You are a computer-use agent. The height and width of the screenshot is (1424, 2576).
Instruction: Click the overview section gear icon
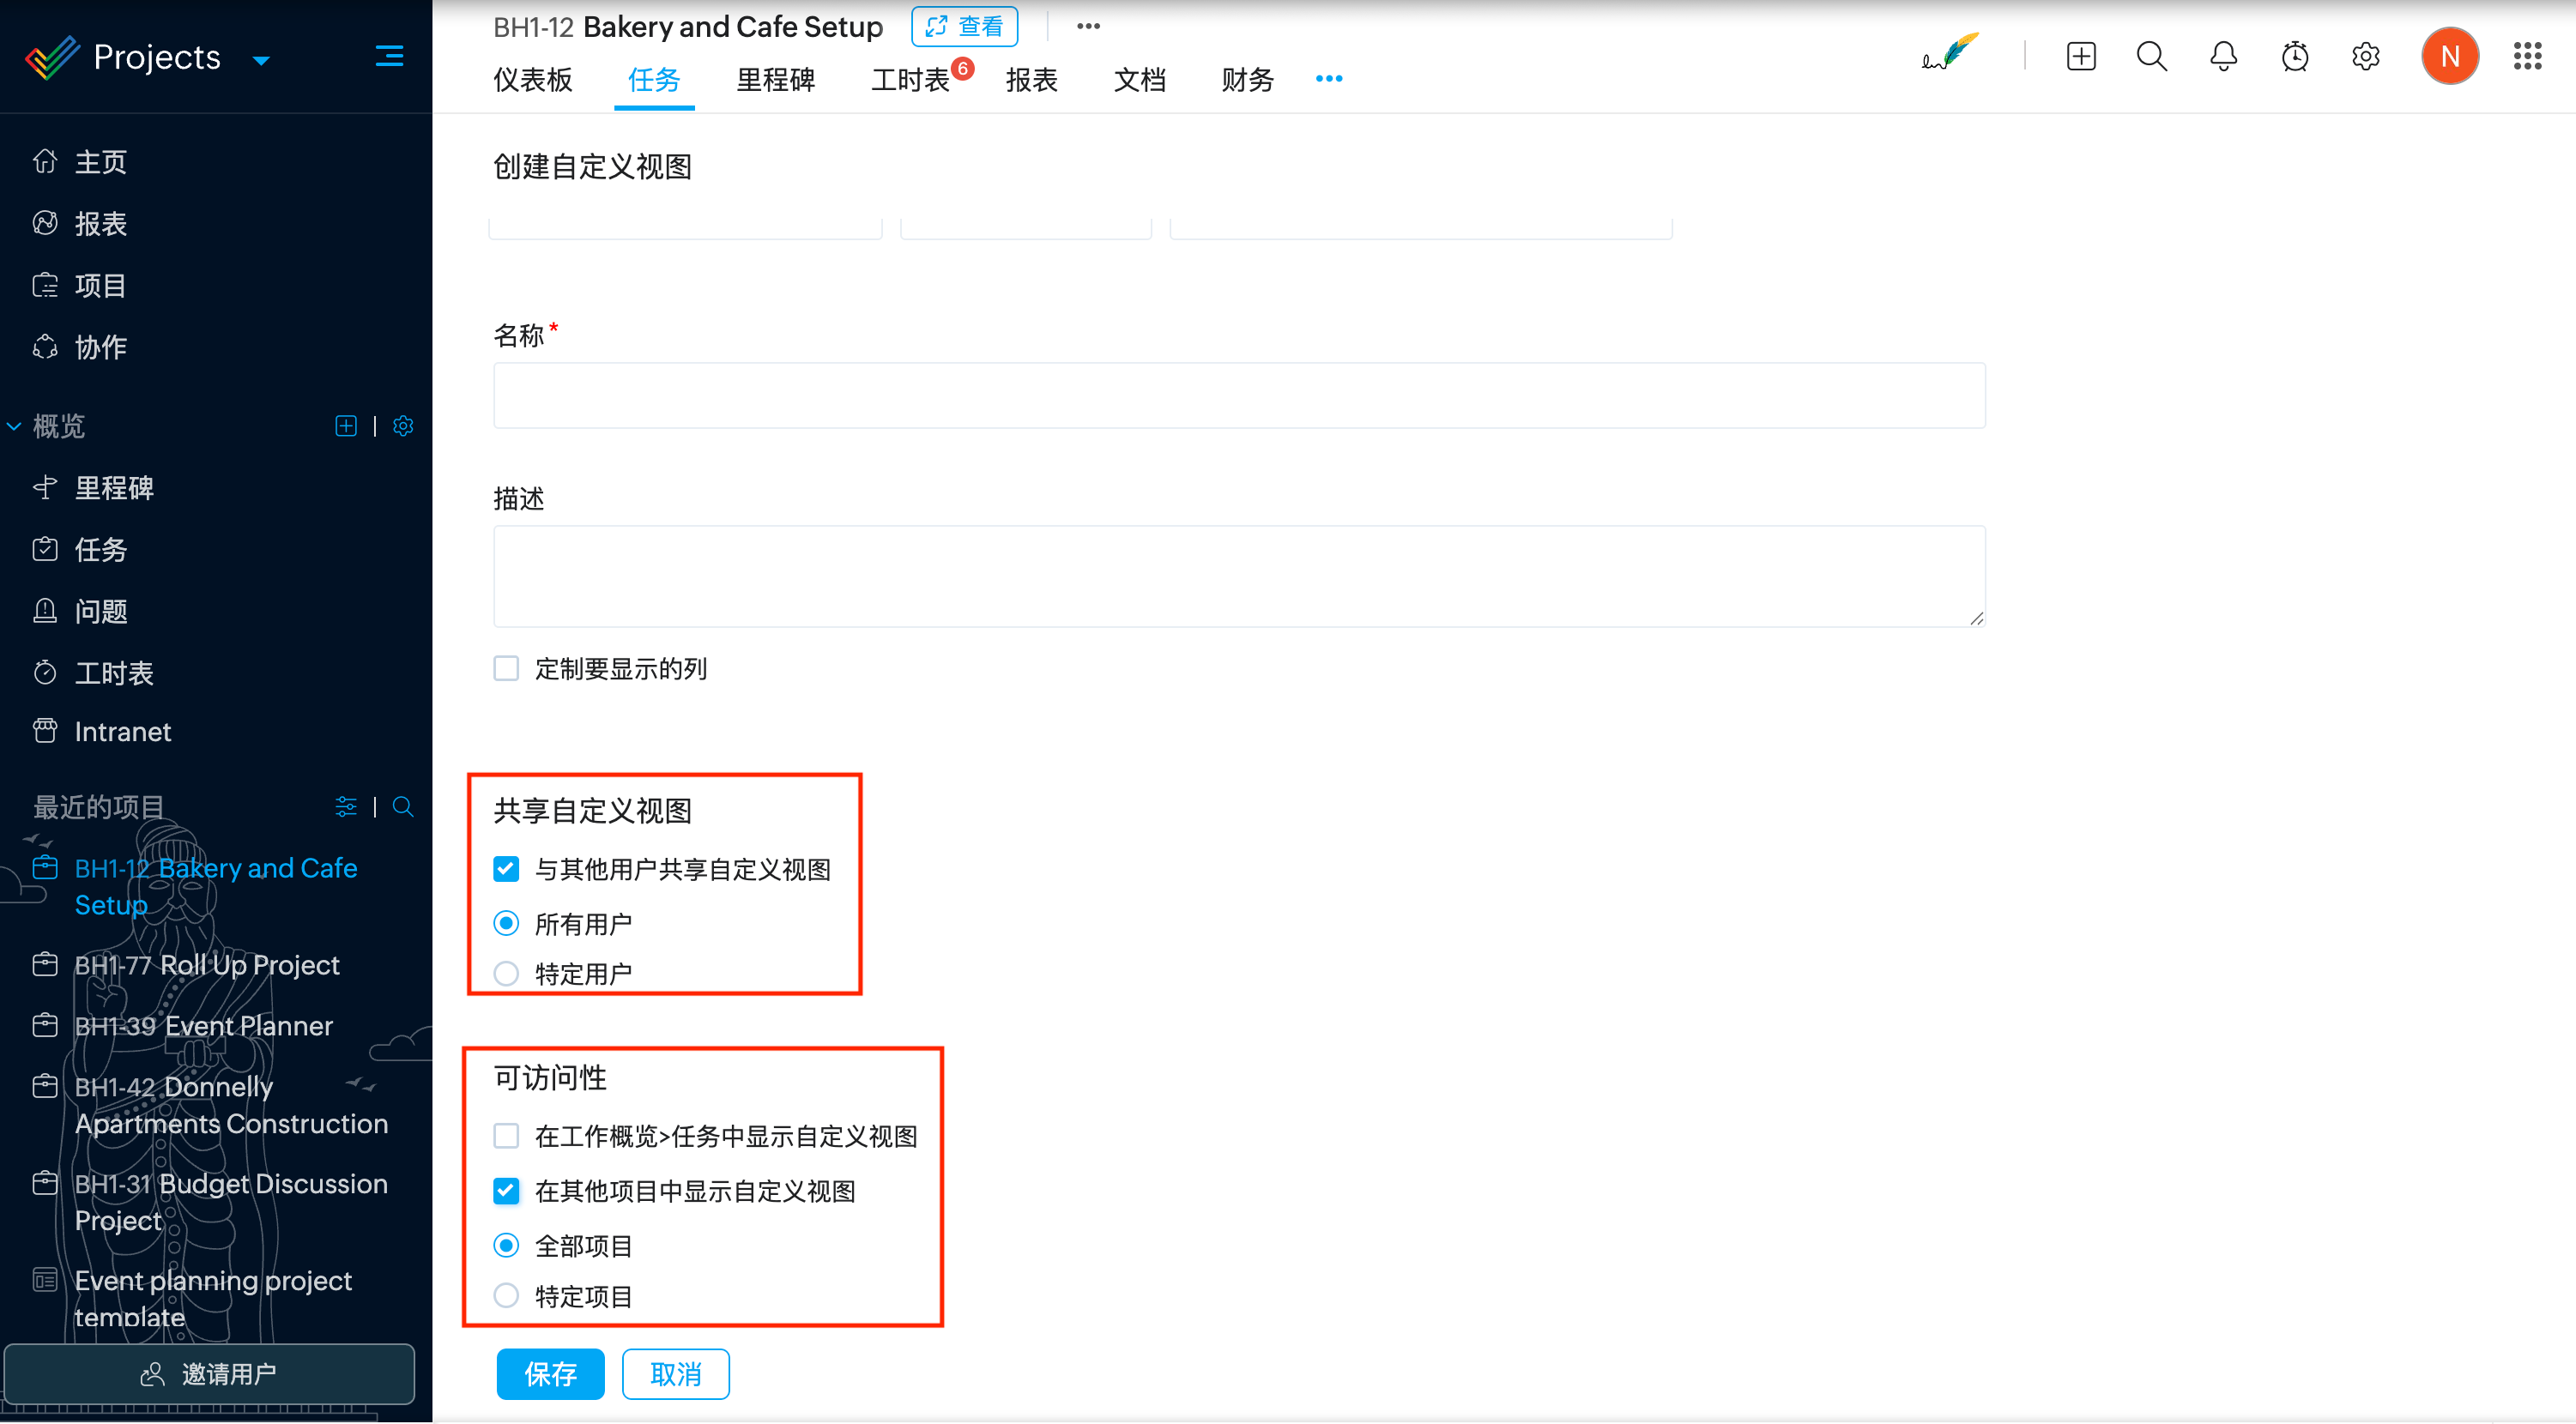[x=403, y=426]
